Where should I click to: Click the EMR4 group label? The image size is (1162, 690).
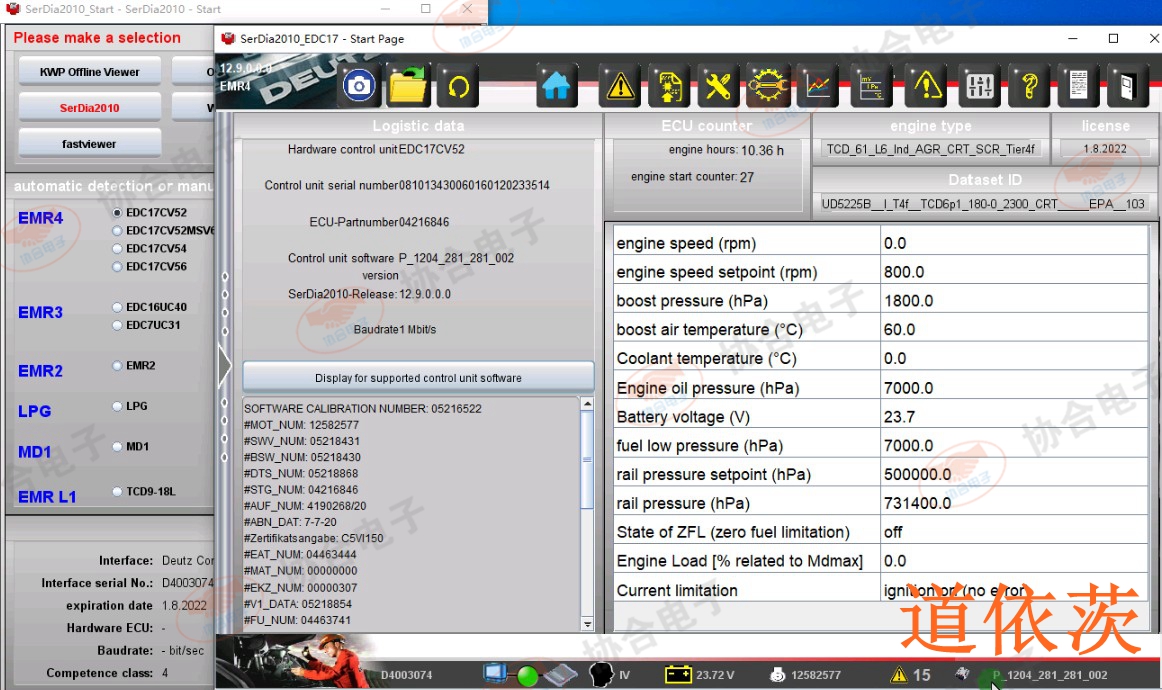pyautogui.click(x=41, y=218)
